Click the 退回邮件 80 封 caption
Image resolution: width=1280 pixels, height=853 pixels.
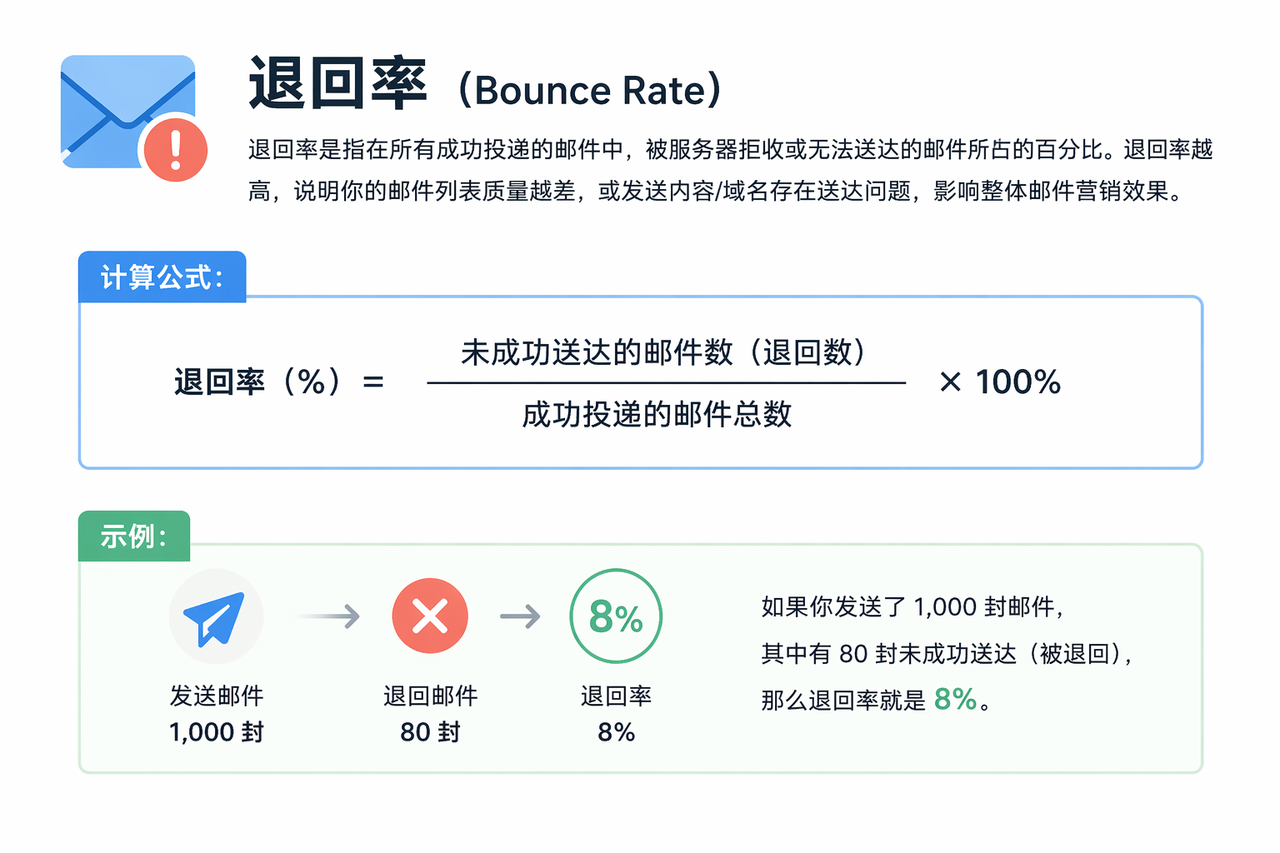coord(430,713)
